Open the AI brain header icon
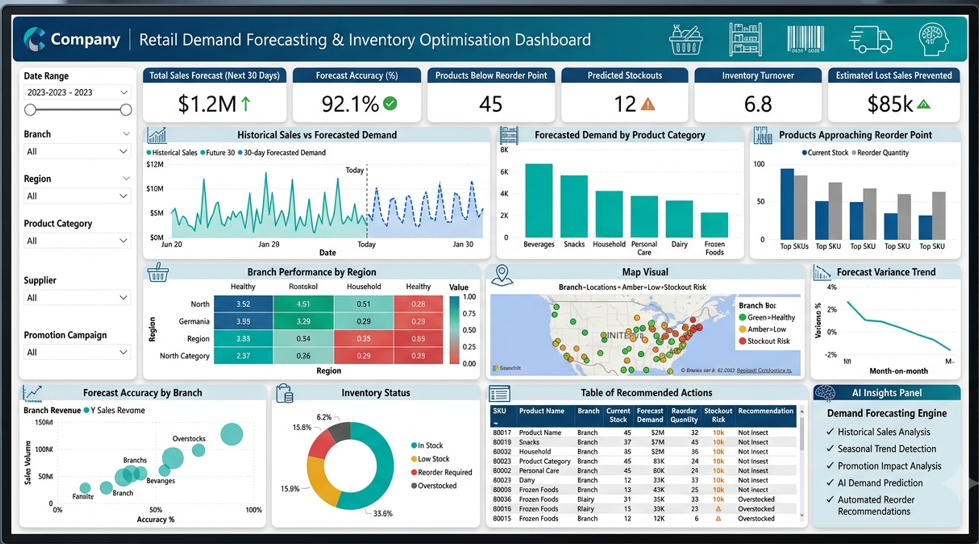Viewport: 979px width, 544px height. click(934, 39)
